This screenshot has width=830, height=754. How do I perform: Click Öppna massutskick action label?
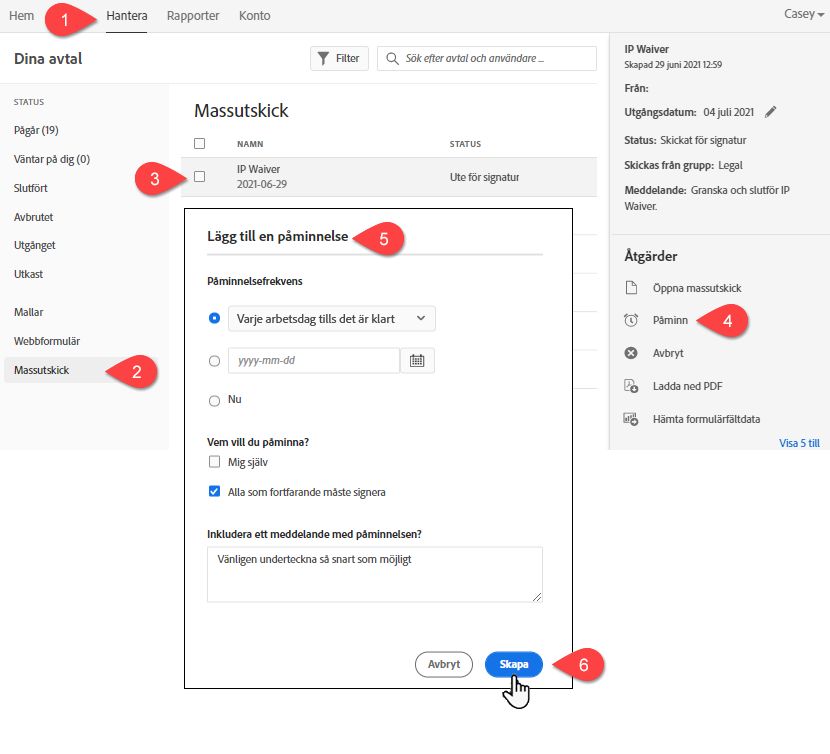697,288
